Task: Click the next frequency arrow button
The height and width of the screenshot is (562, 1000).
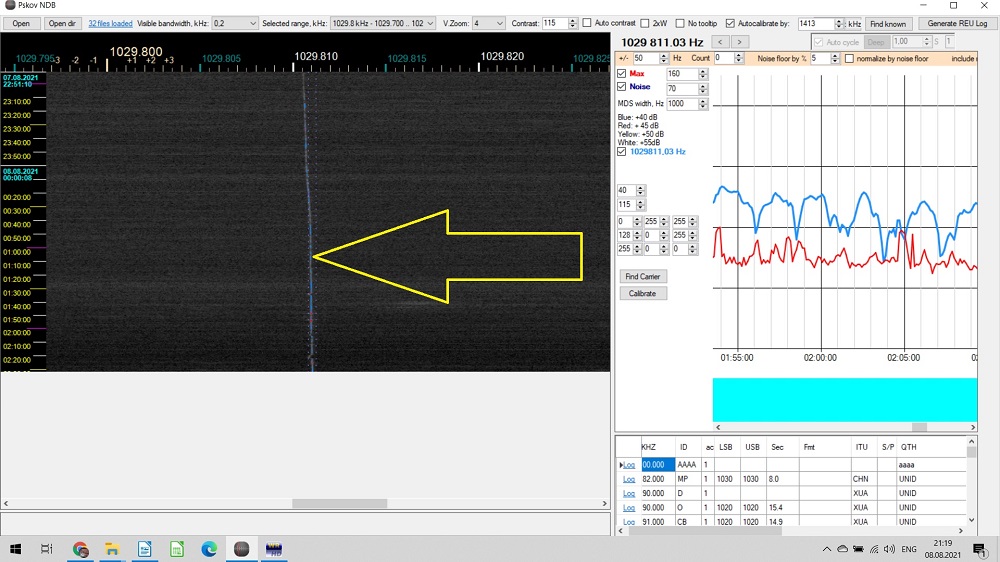Action: [x=739, y=42]
